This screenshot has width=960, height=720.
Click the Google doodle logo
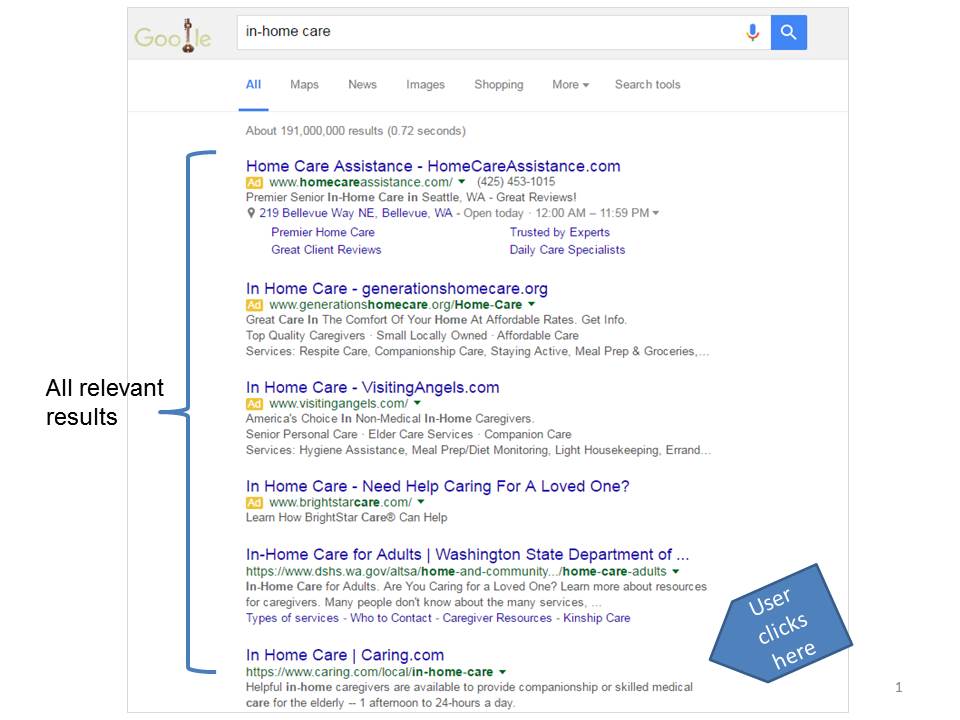(173, 36)
